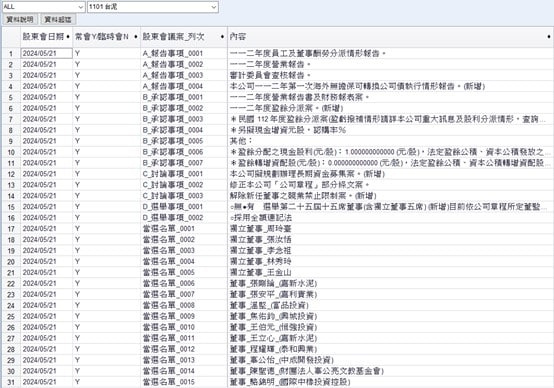
Task: Click content cell 董事_辜公怡_(中成開發投資)
Action: (x=390, y=360)
